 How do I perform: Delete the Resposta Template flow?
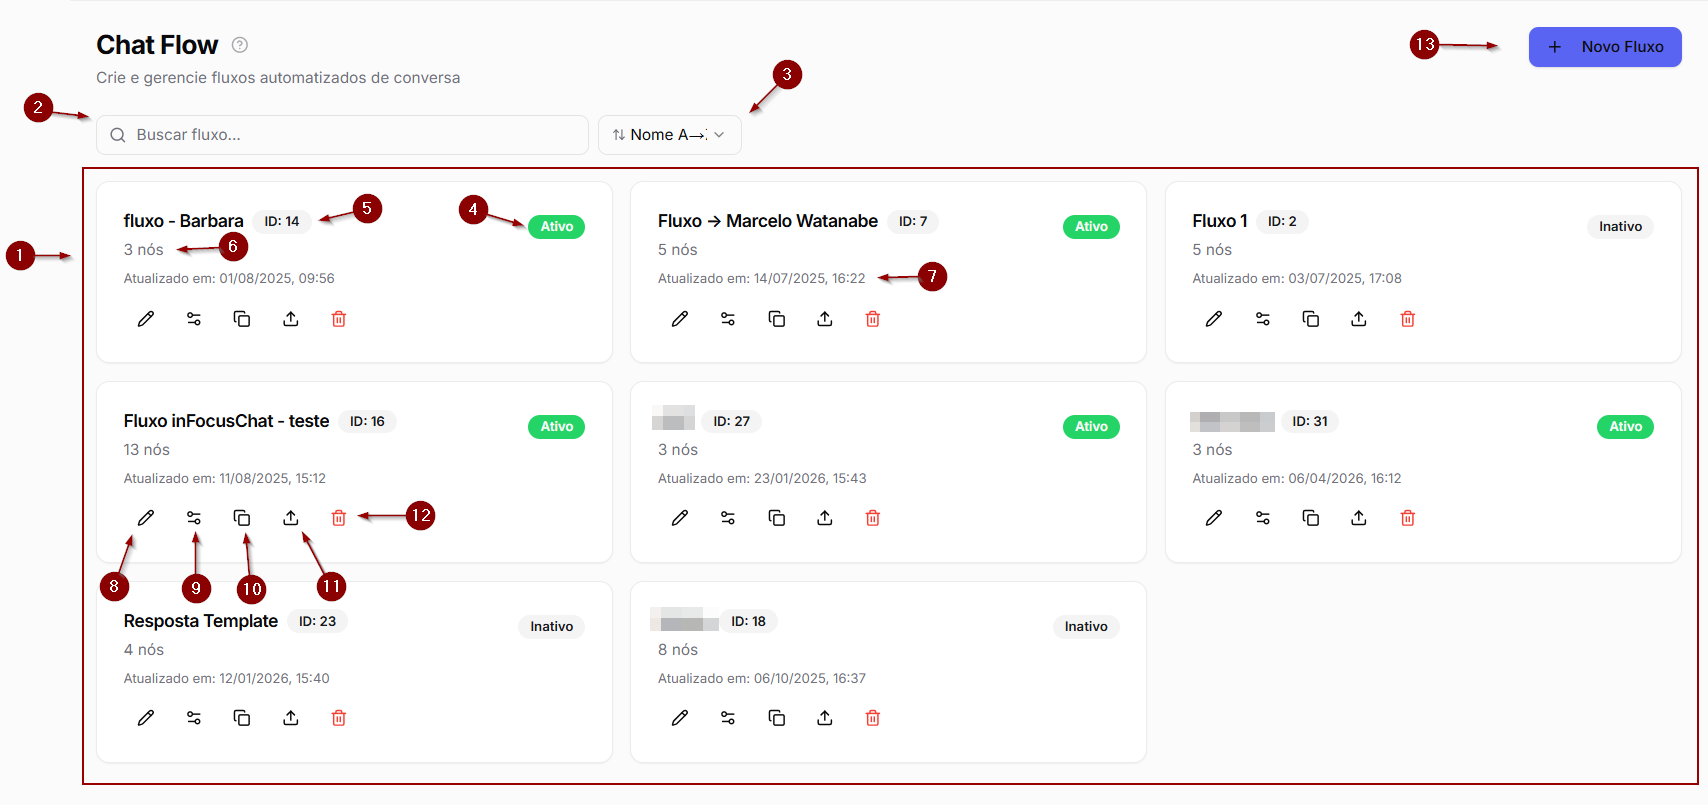click(339, 718)
